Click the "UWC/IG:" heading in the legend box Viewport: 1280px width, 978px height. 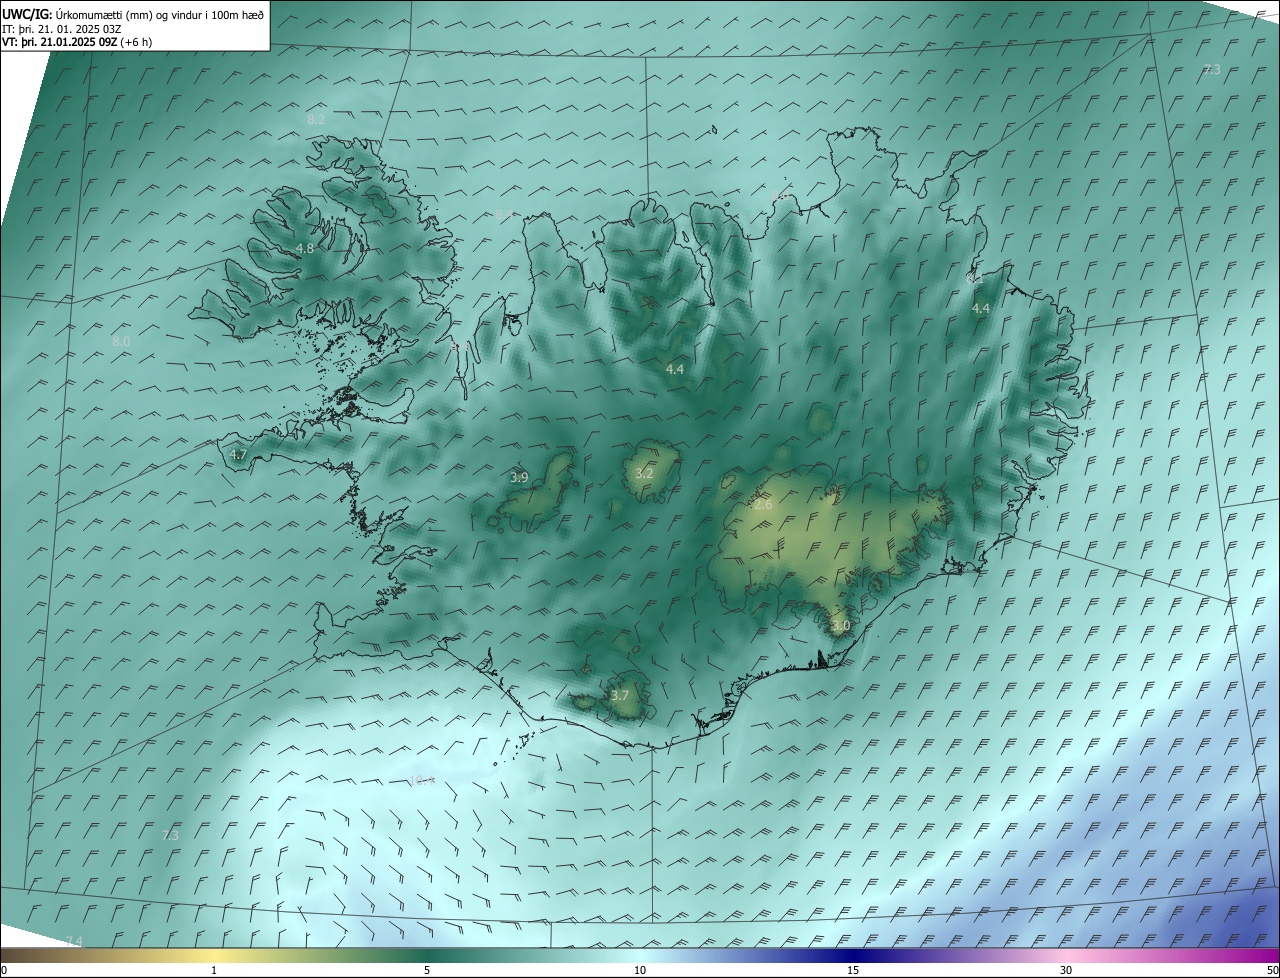point(27,14)
